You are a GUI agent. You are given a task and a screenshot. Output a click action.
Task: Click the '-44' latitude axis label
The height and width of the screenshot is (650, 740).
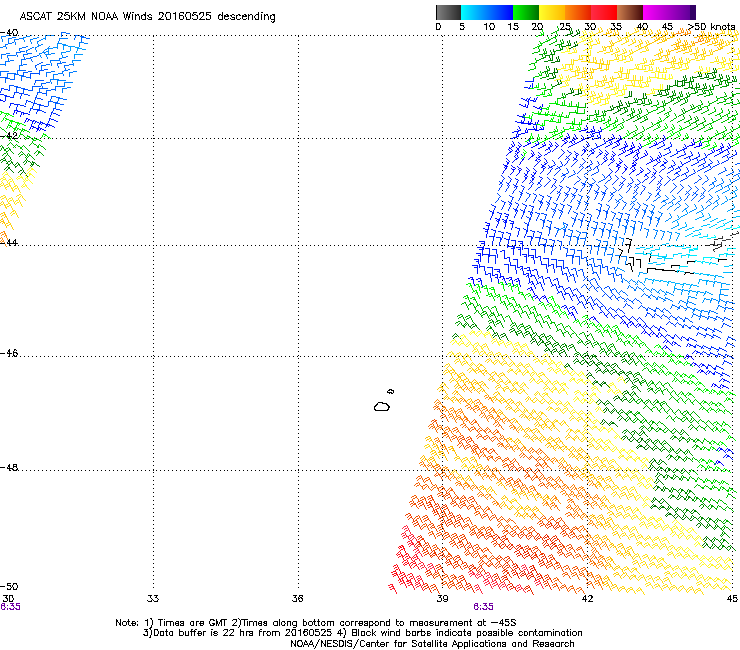9,243
